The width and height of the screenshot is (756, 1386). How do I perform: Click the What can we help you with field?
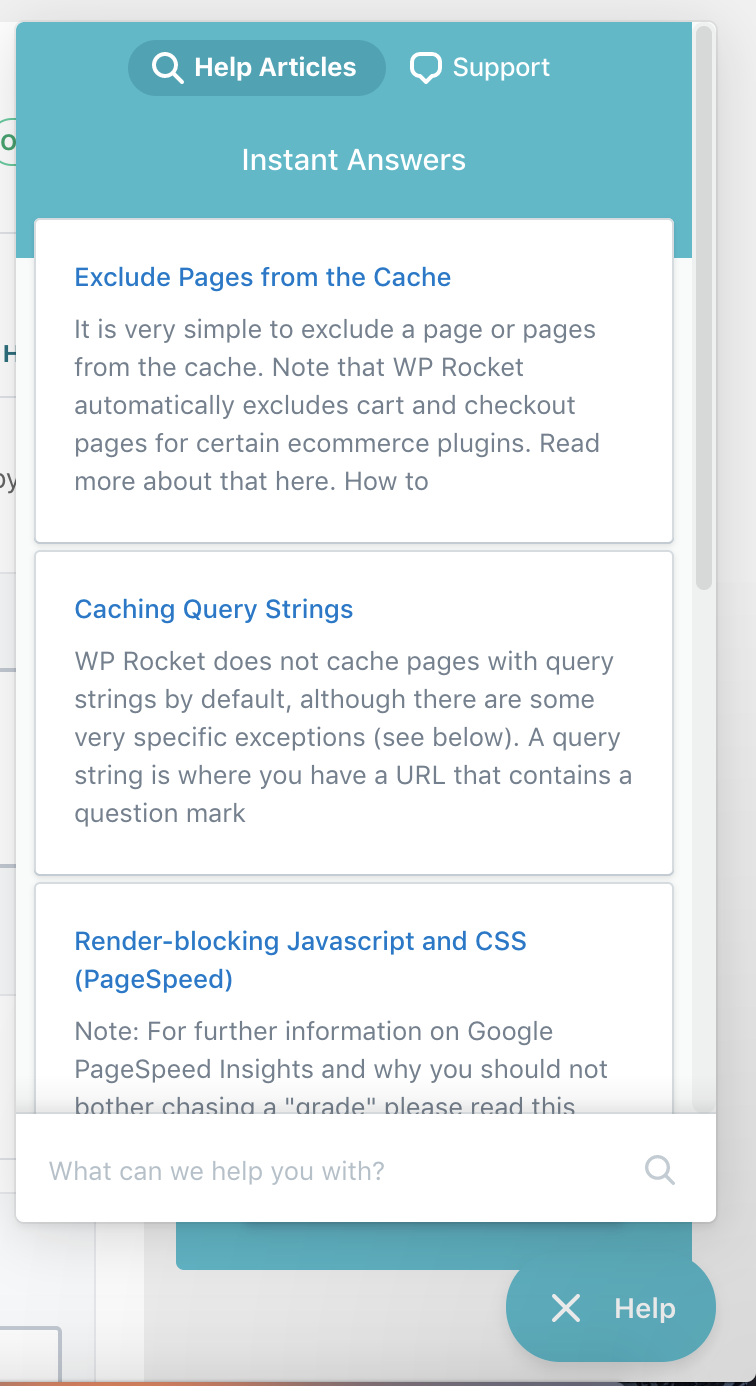(x=300, y=1170)
